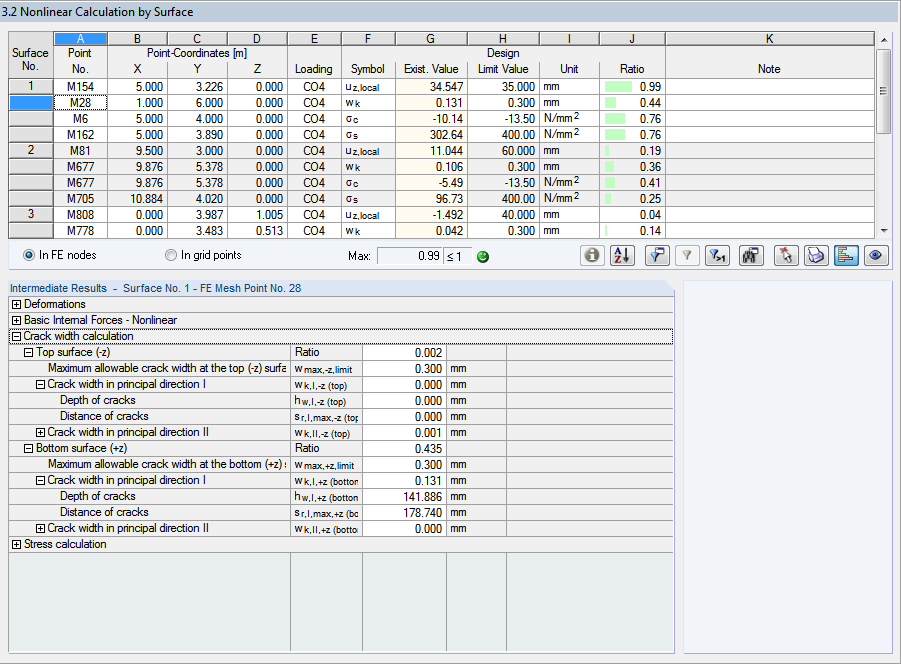Image resolution: width=901 pixels, height=664 pixels.
Task: Expand the Stress calculation section
Action: point(17,544)
